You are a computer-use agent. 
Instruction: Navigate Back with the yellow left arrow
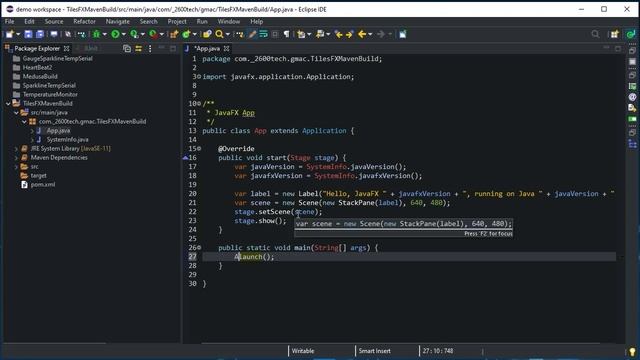tap(362, 34)
